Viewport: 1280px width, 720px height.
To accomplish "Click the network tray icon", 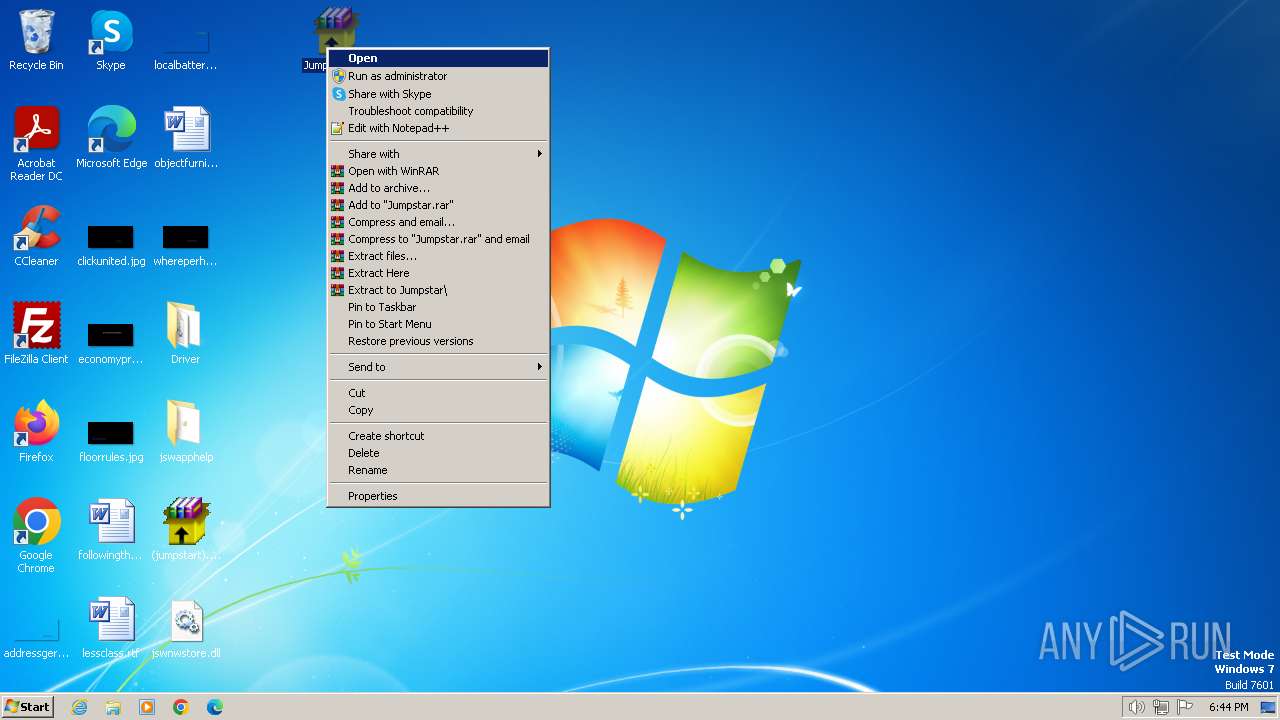I will click(x=1161, y=707).
